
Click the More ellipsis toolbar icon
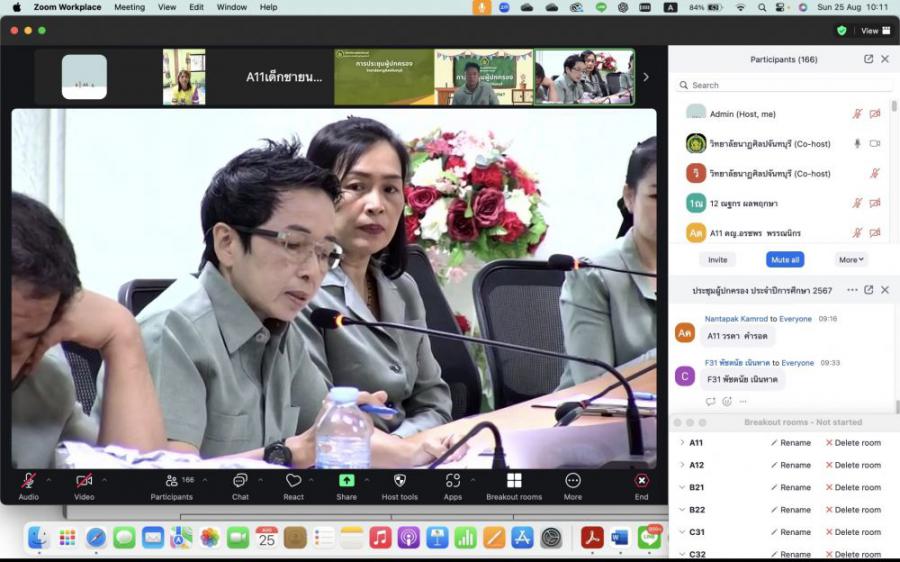[572, 481]
